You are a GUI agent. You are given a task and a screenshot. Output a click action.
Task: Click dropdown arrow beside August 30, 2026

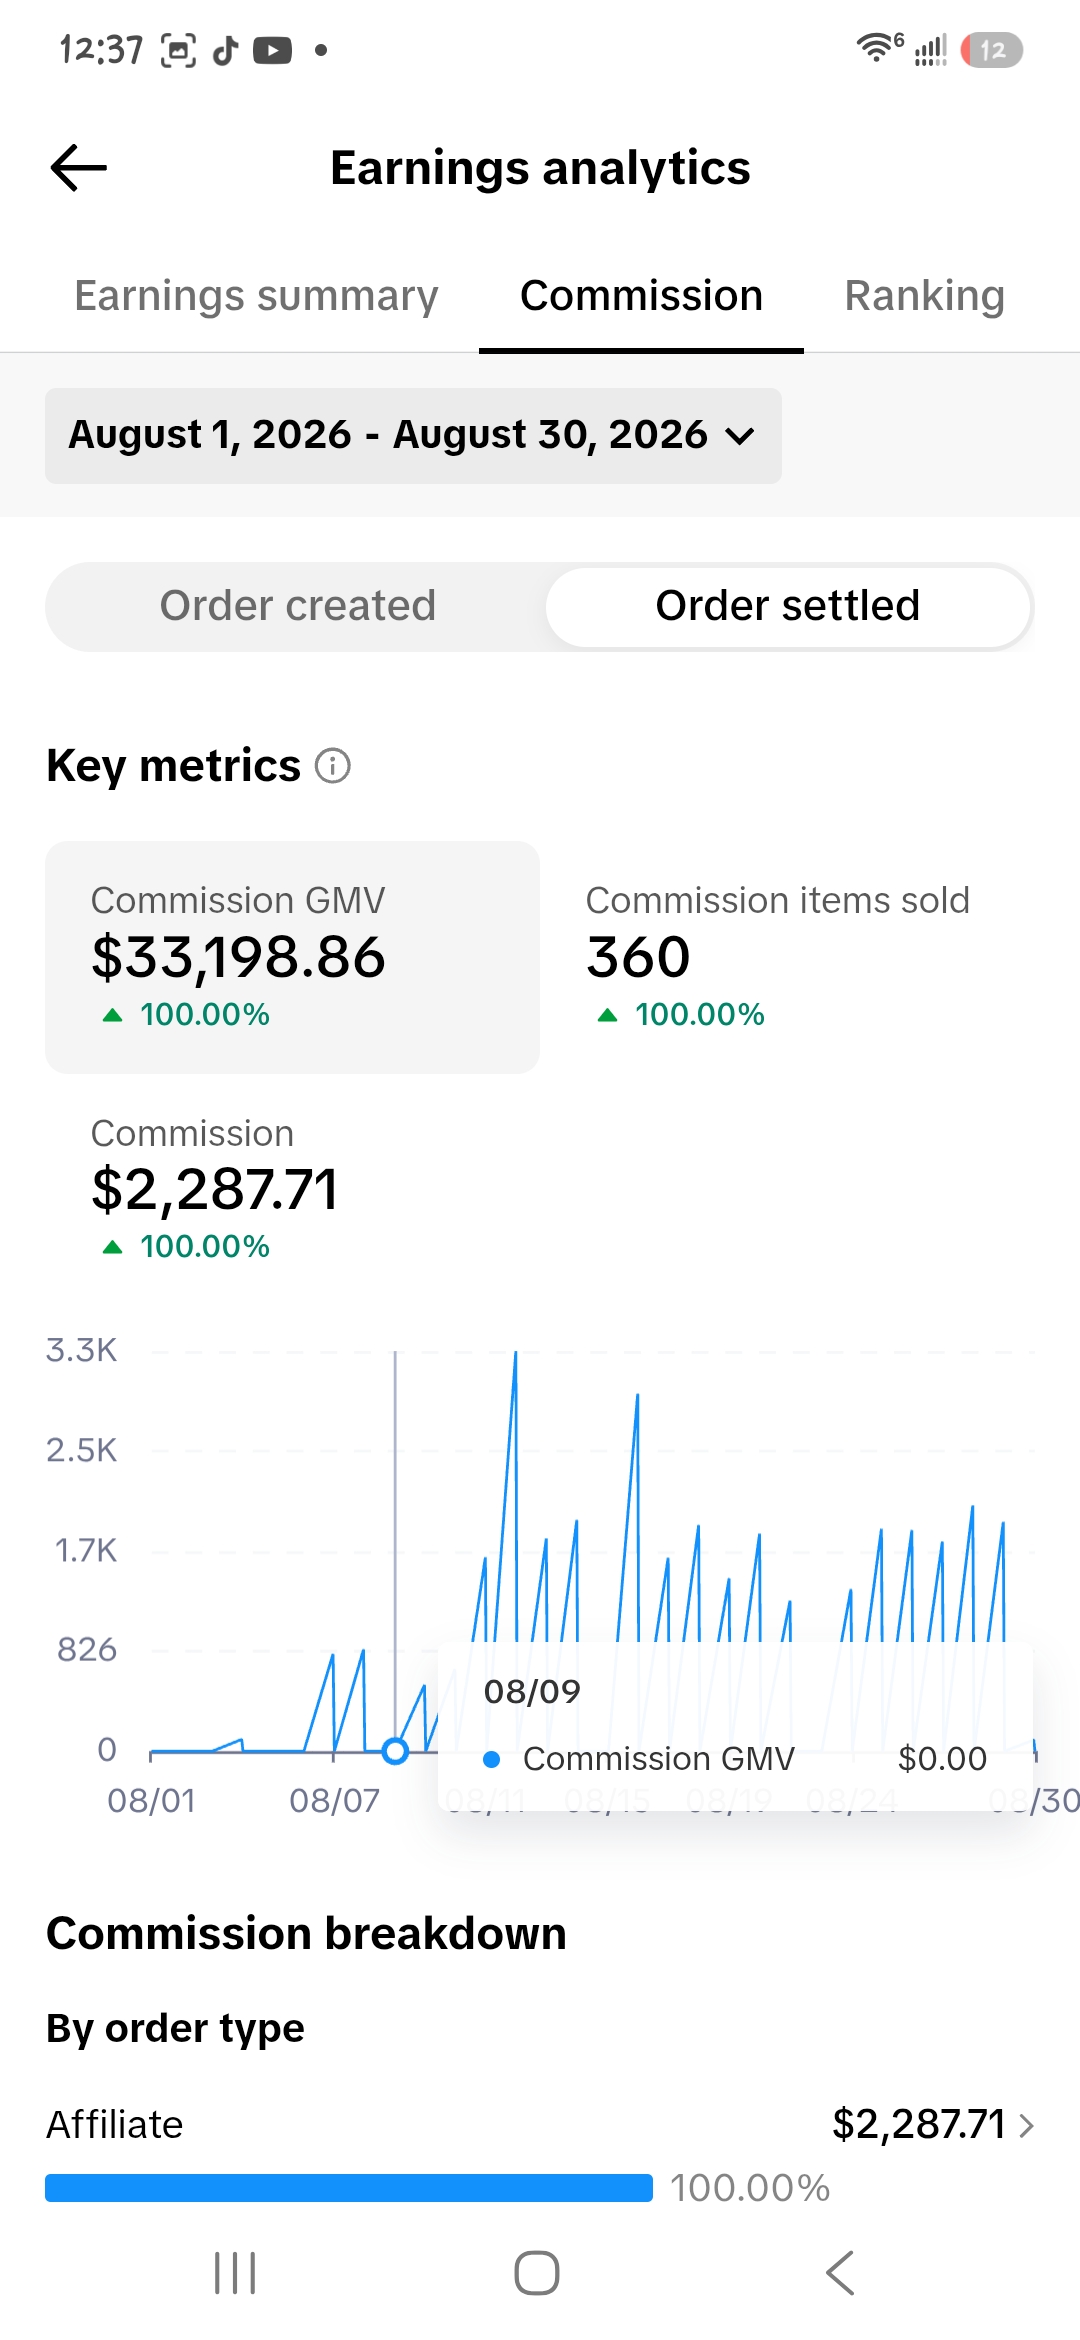(740, 436)
